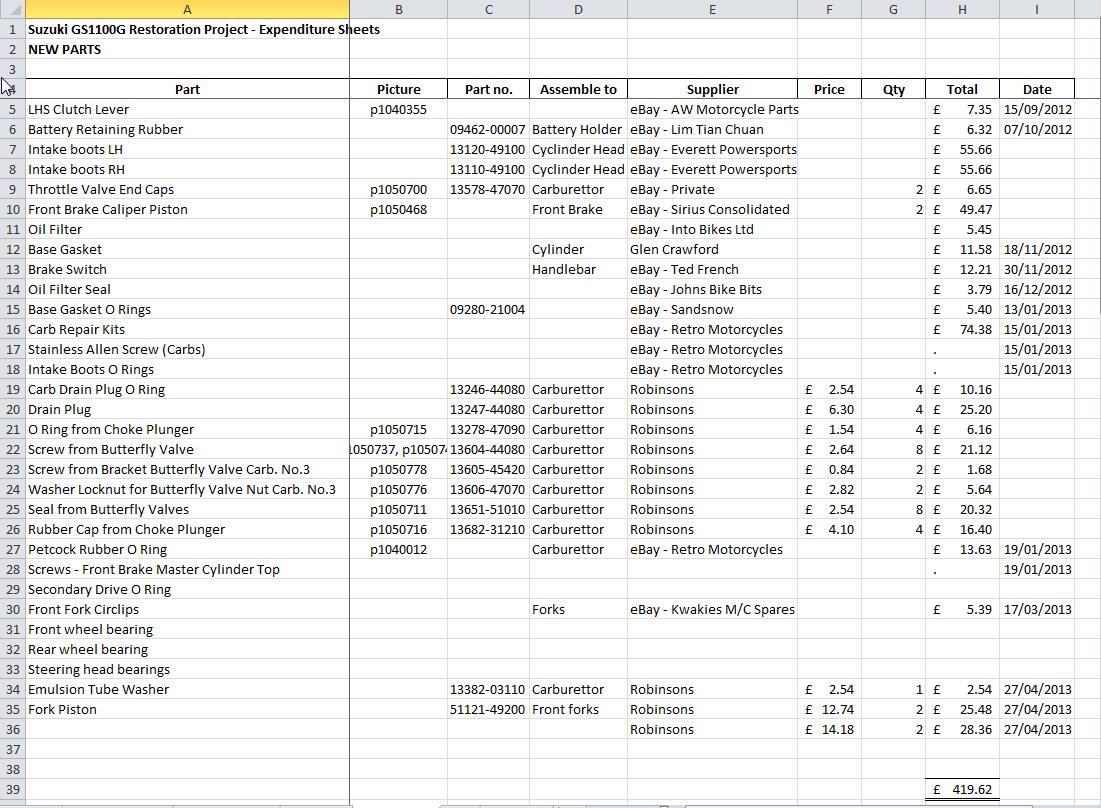Viewport: 1101px width, 808px height.
Task: Select row 1 header
Action: tap(12, 29)
